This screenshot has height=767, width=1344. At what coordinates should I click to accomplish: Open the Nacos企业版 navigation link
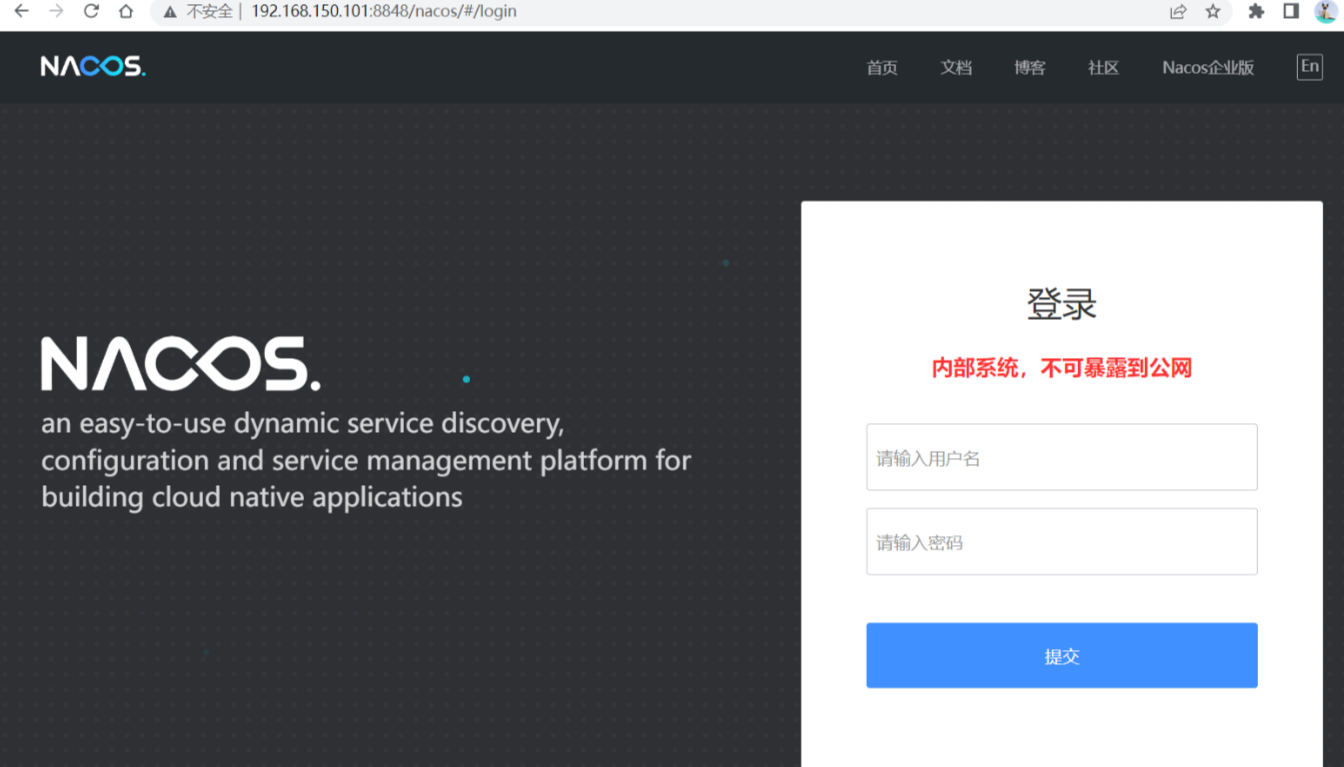(x=1208, y=68)
